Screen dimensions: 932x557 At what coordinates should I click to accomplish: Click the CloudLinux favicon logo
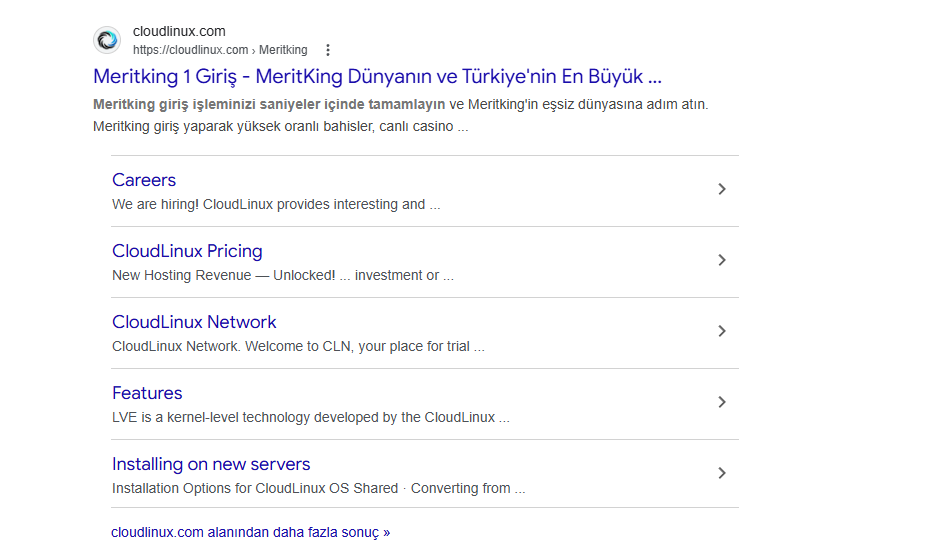(107, 40)
